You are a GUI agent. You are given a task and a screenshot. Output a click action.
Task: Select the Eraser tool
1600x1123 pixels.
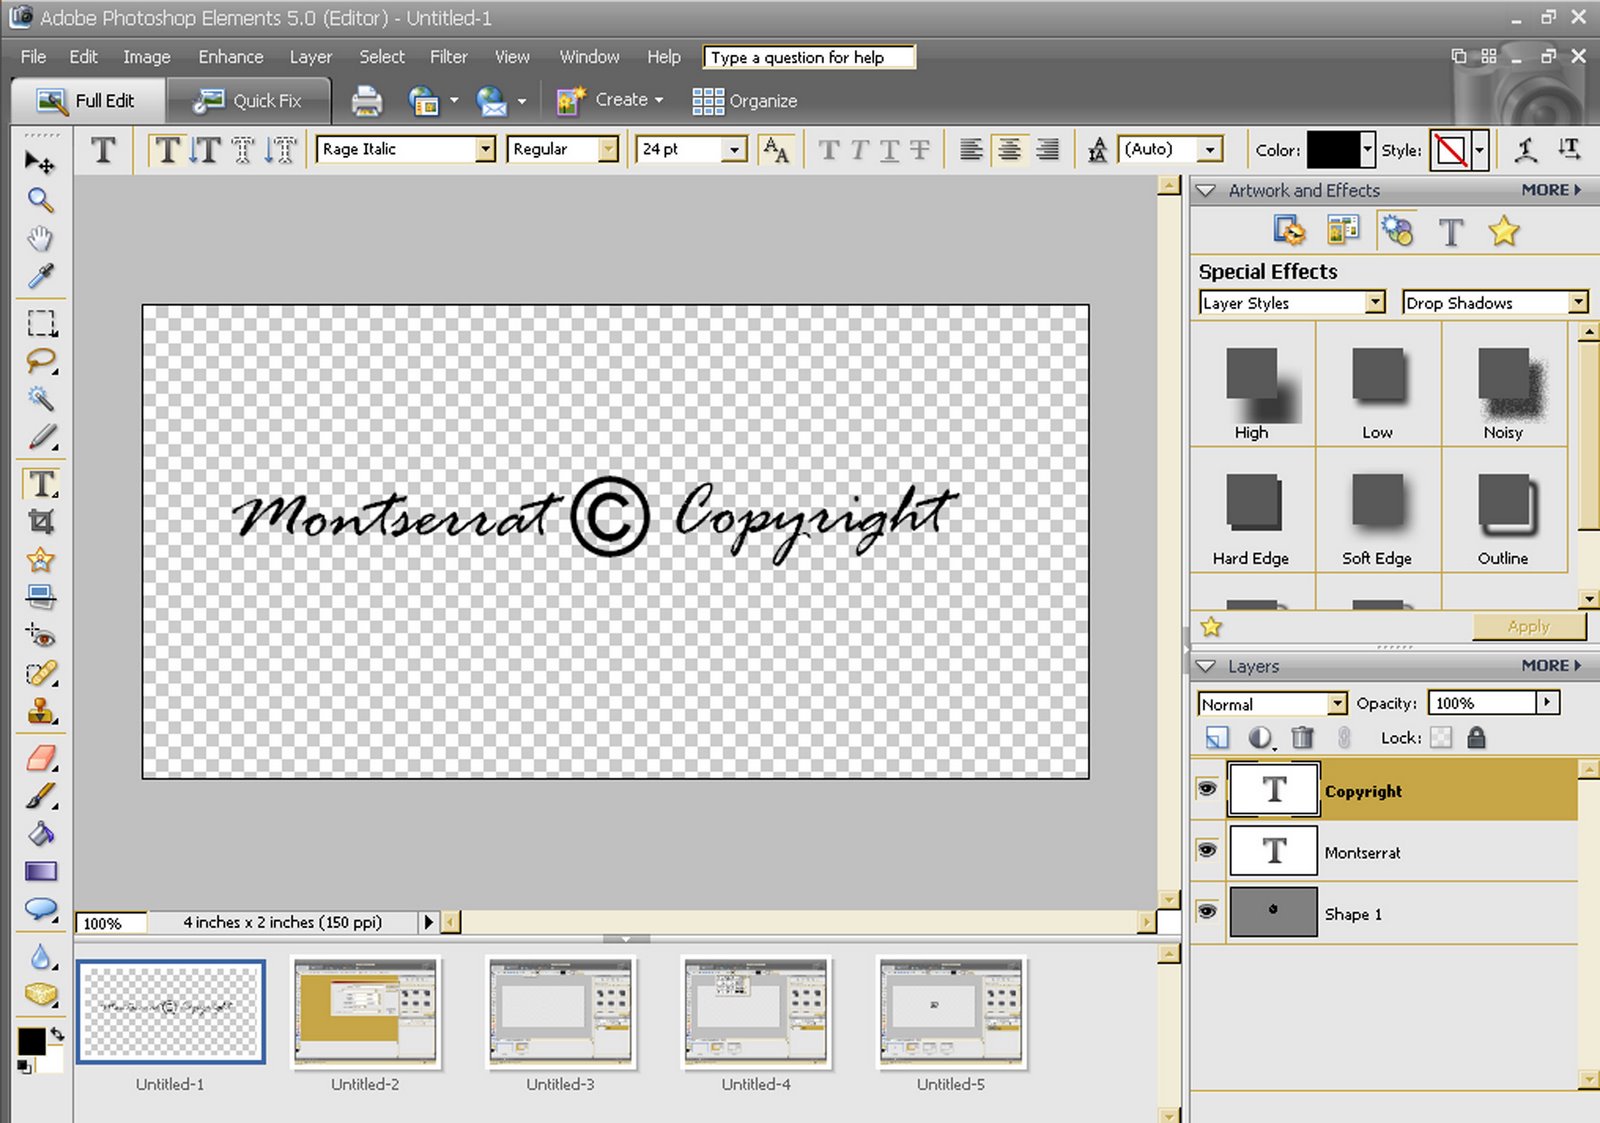41,757
